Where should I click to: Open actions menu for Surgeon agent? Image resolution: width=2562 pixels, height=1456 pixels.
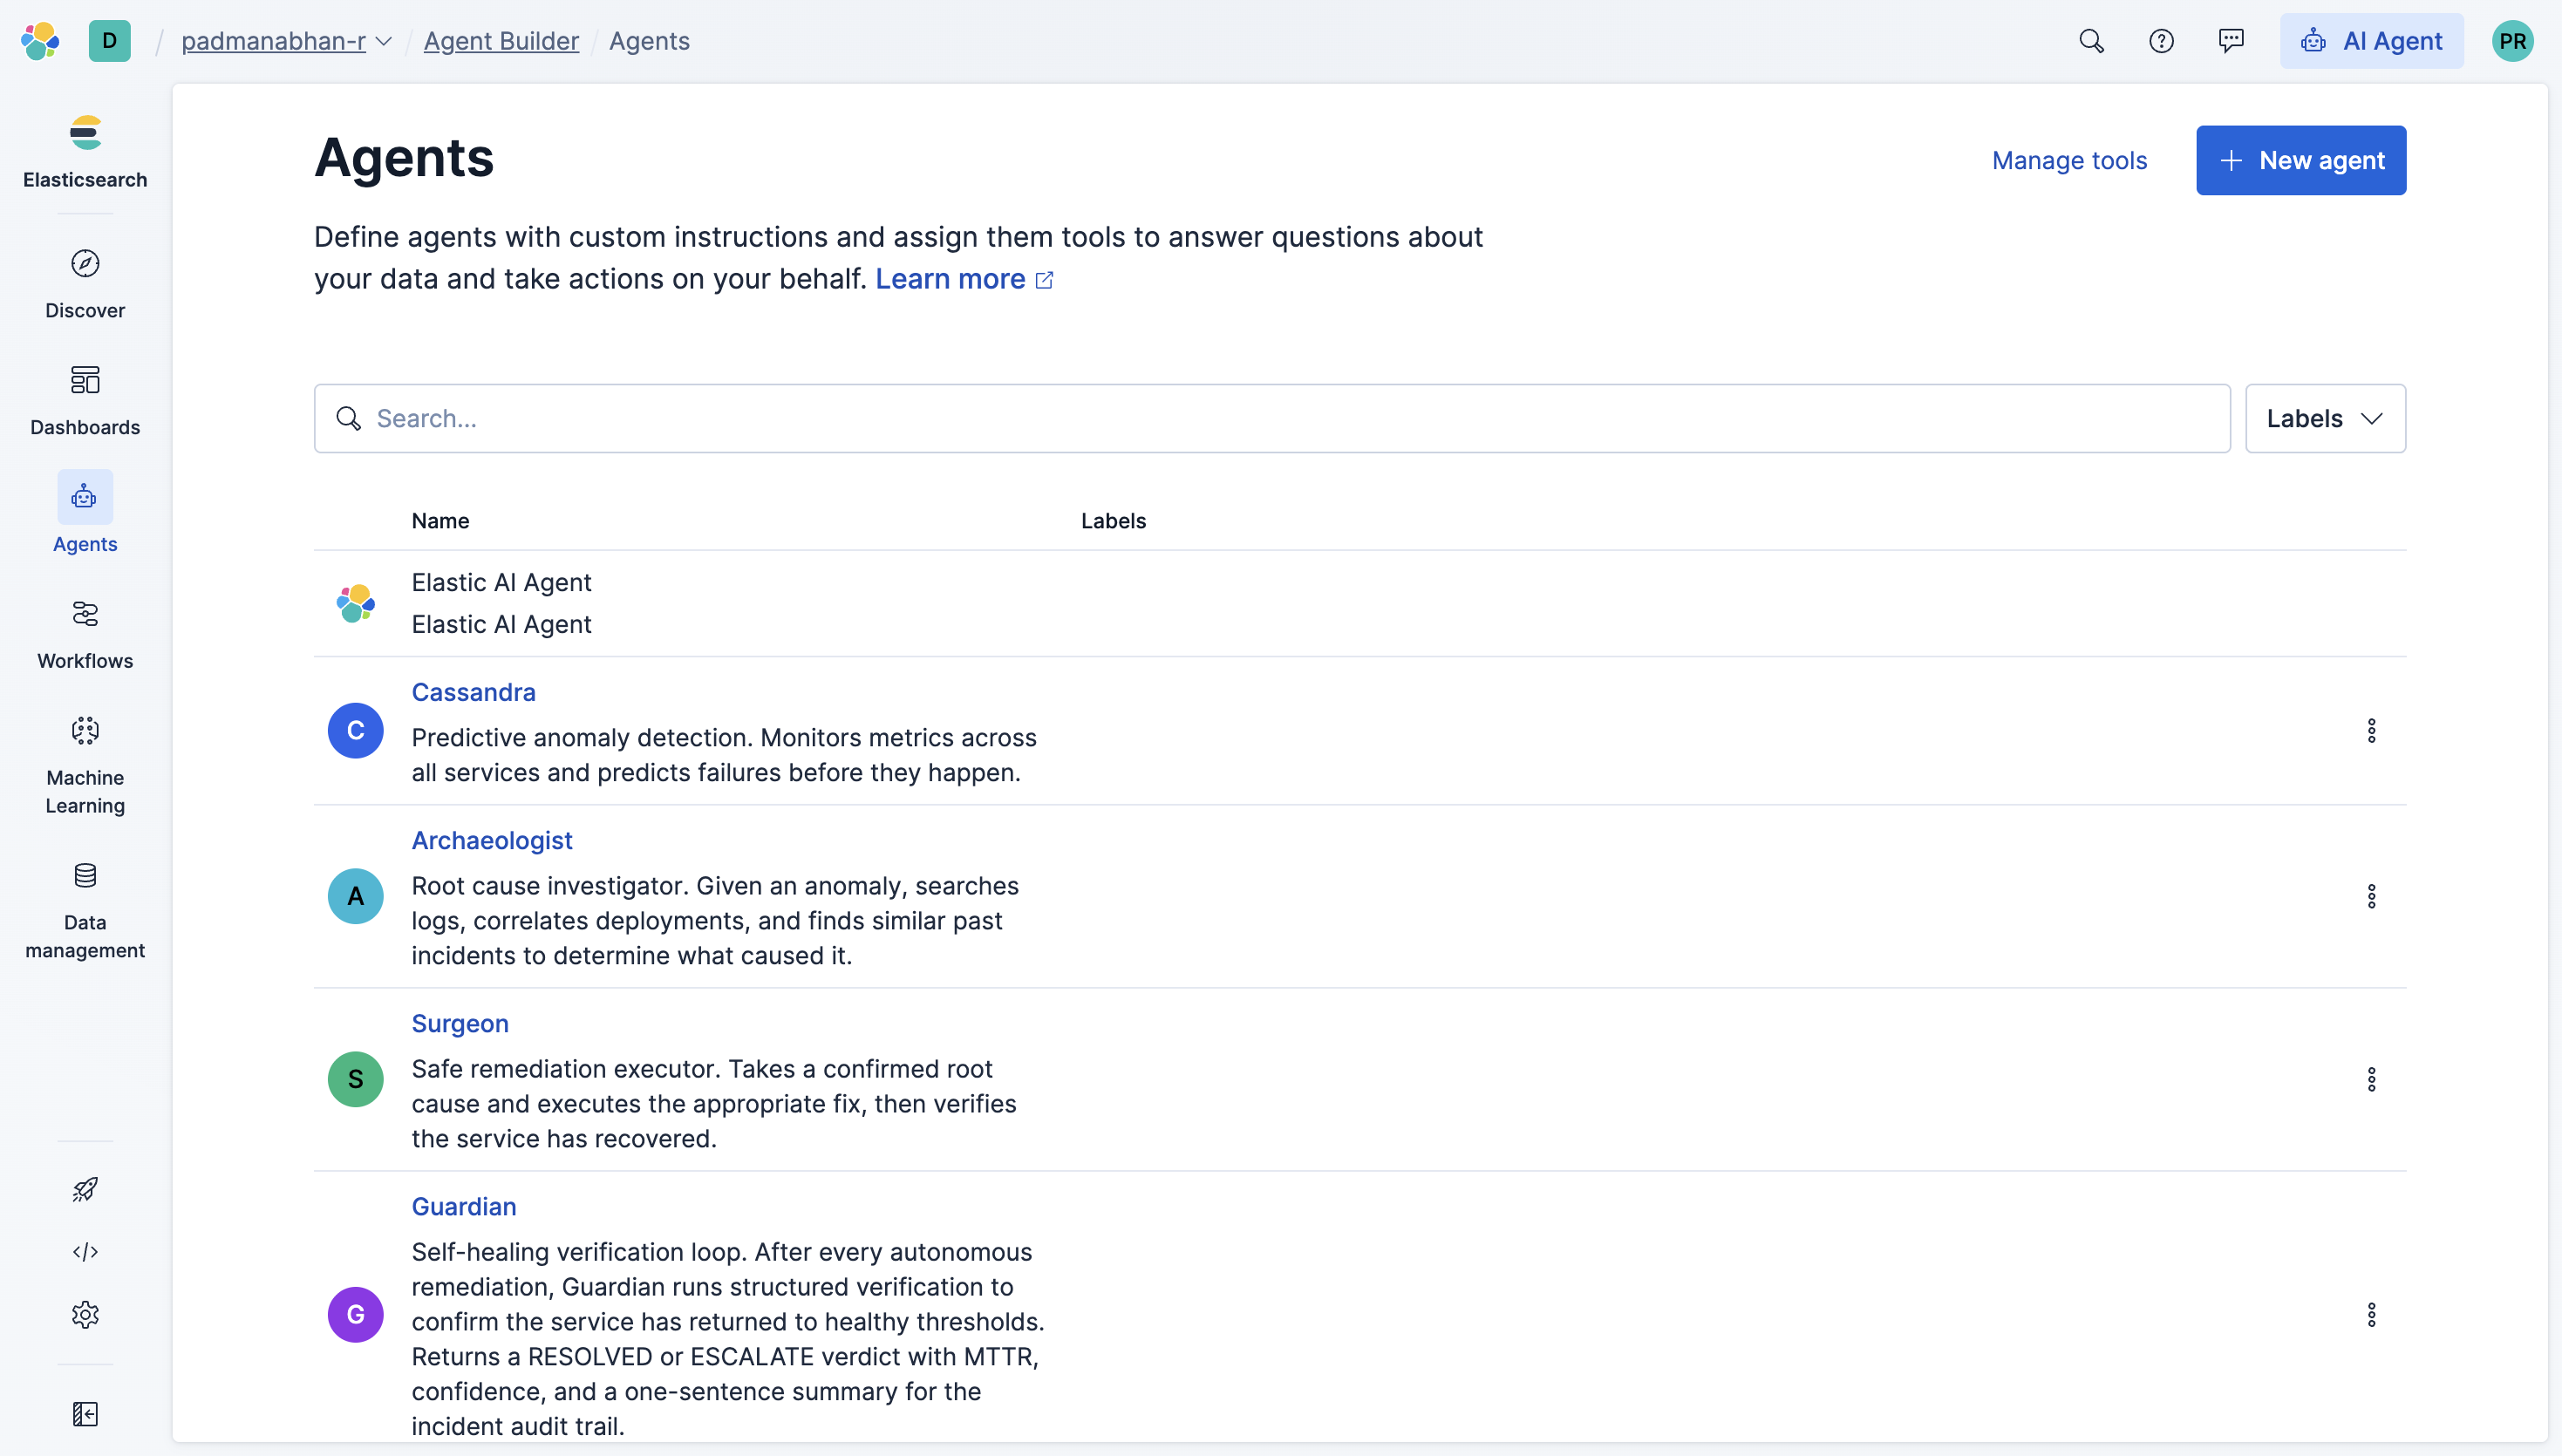(2371, 1079)
